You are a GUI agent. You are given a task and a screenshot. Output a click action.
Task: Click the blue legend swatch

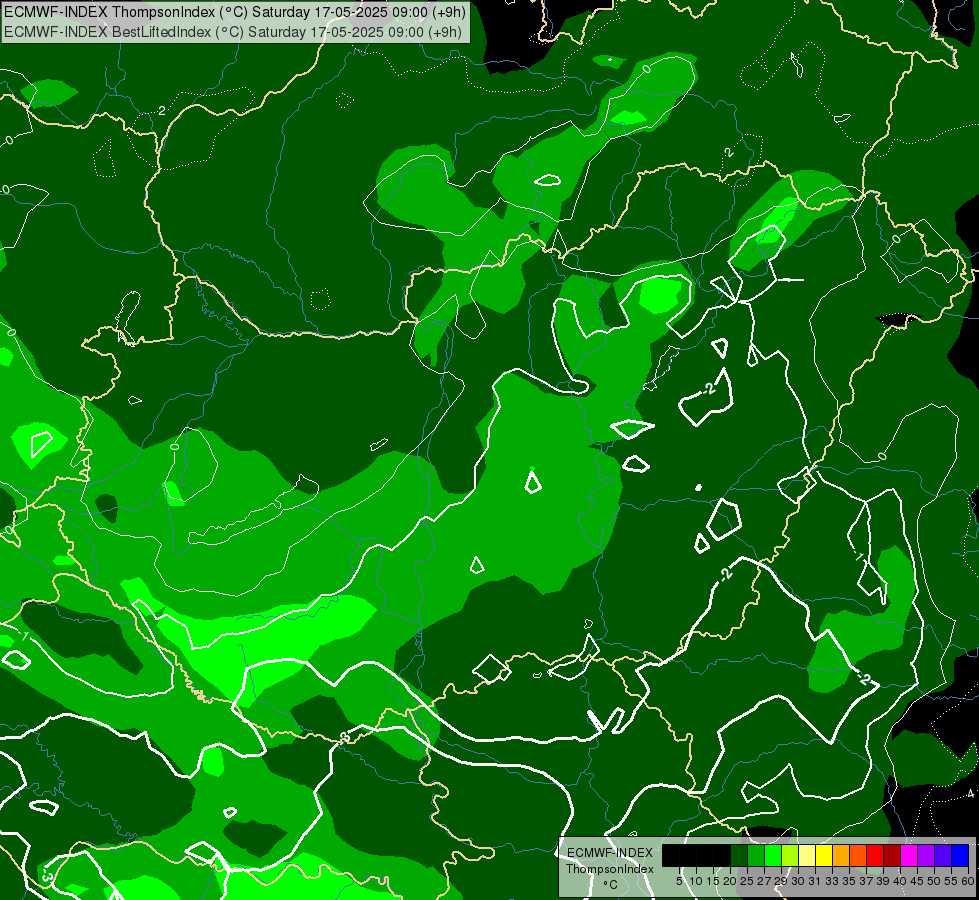coord(960,855)
